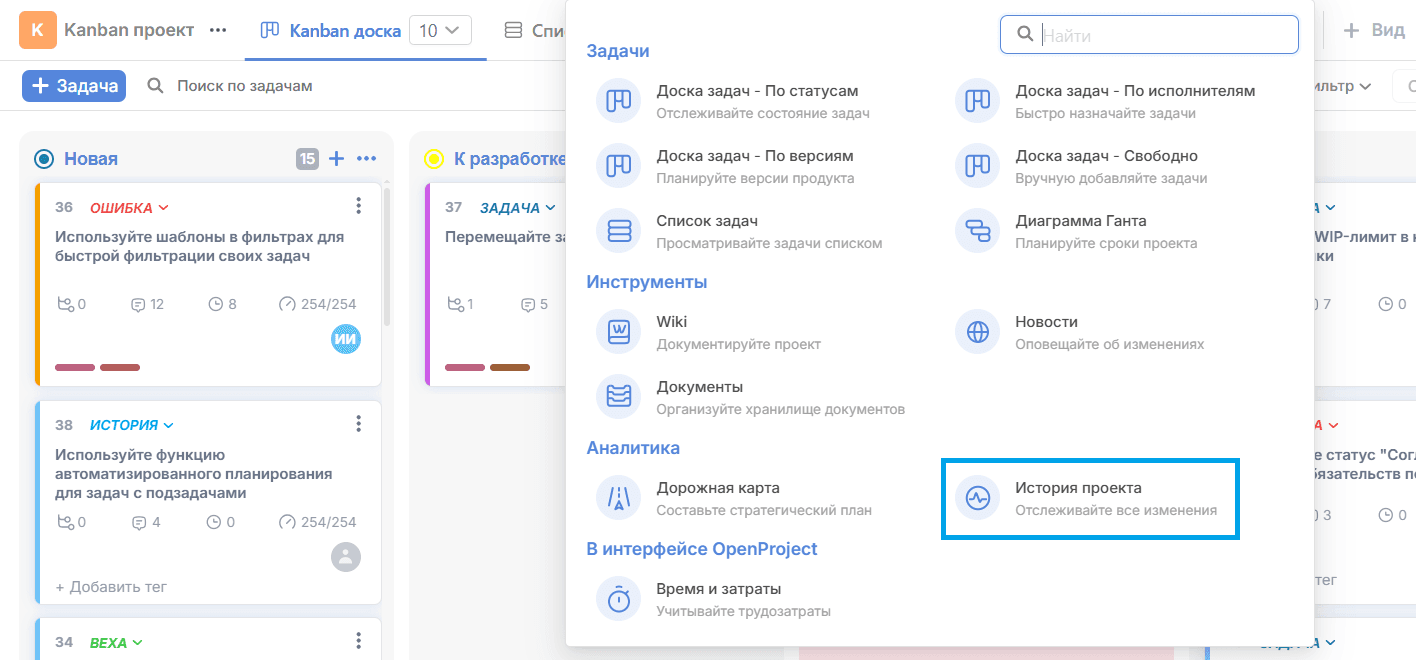The width and height of the screenshot is (1416, 660).
Task: Click the 254/254 progress value on task 36
Action: point(328,304)
